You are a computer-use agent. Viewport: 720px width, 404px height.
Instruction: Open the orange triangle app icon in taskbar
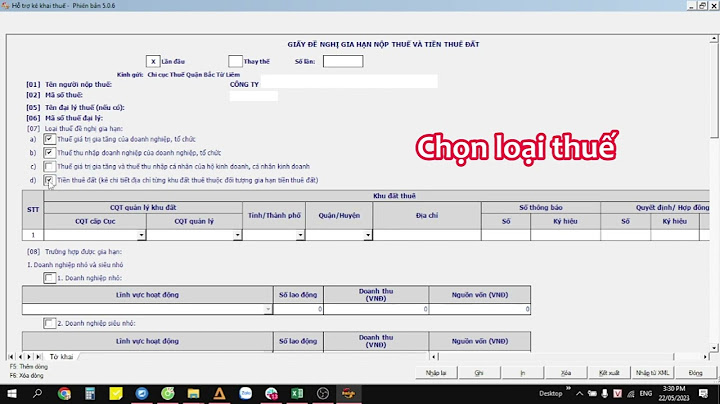tap(219, 393)
